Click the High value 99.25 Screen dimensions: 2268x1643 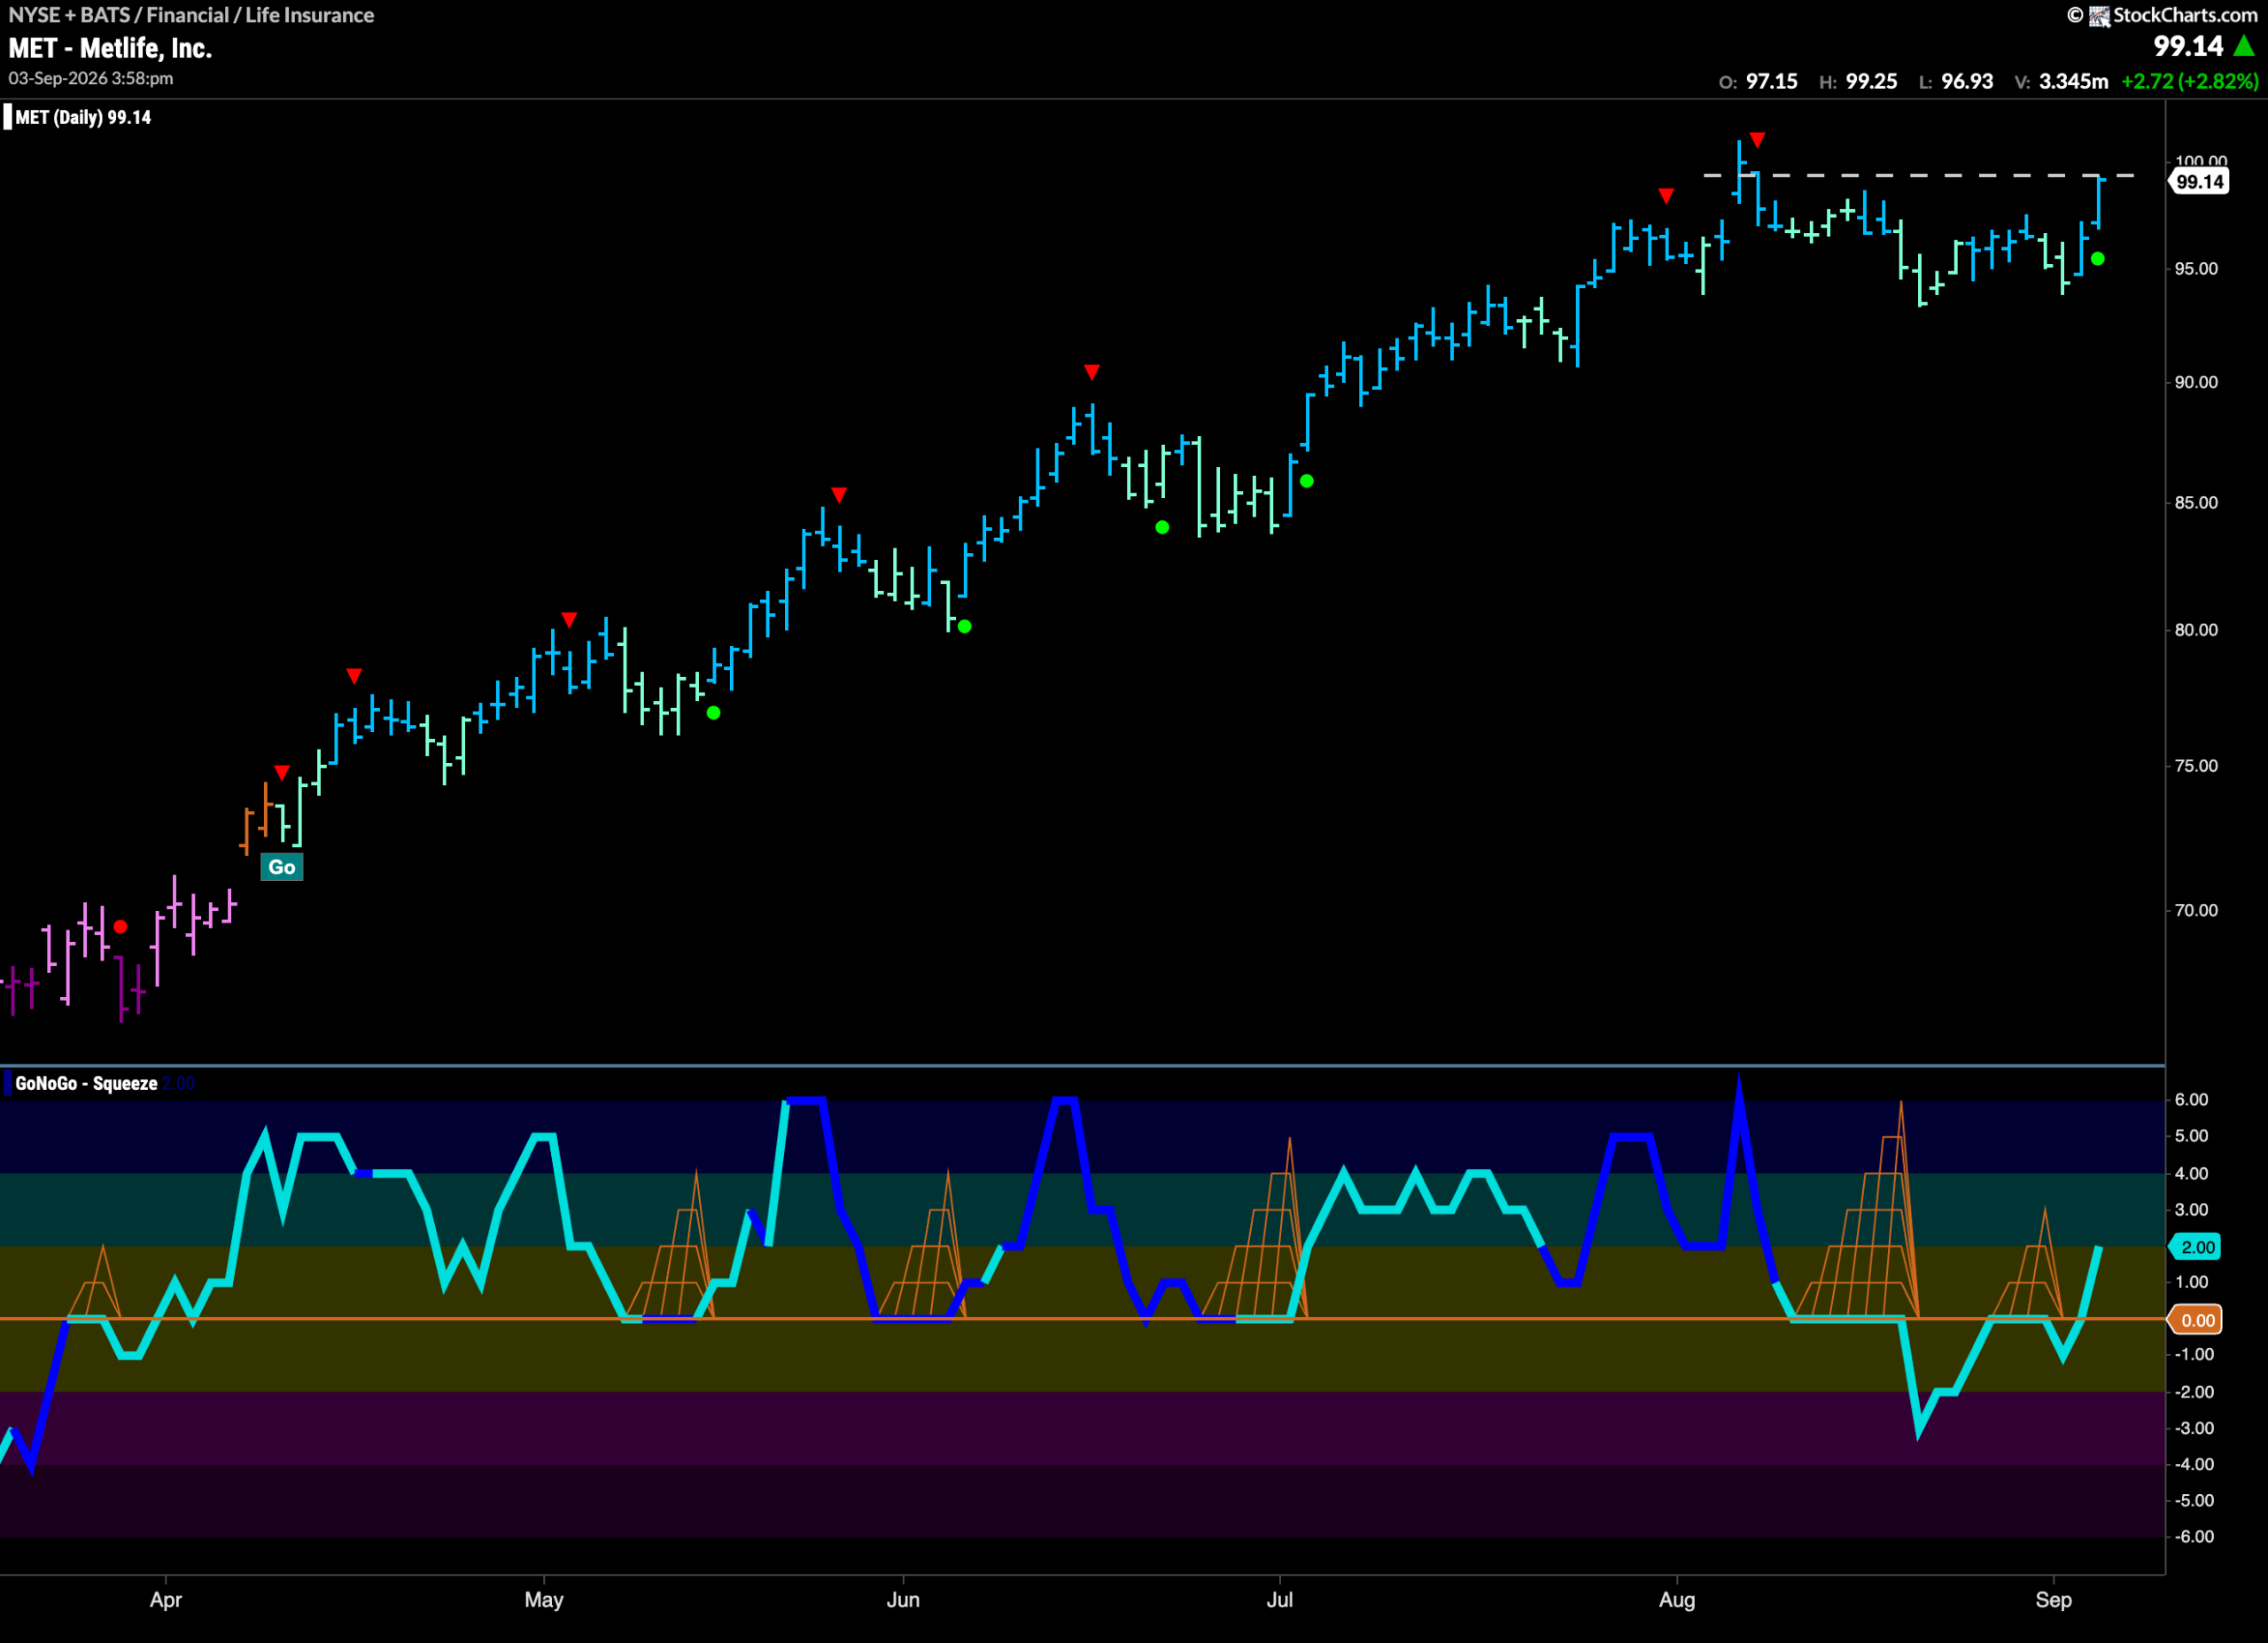coord(1872,81)
